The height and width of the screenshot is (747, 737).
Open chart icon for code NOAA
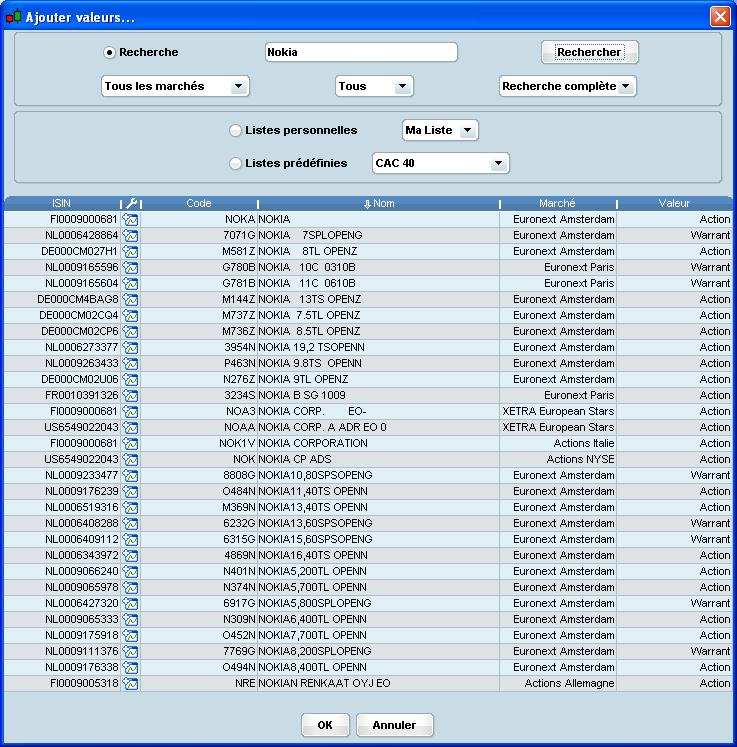point(130,428)
